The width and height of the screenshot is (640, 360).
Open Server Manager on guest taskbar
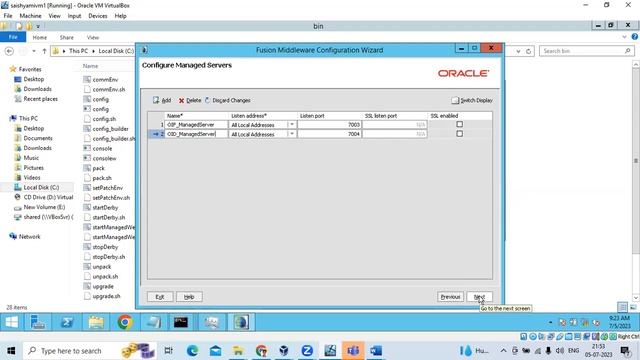point(38,322)
